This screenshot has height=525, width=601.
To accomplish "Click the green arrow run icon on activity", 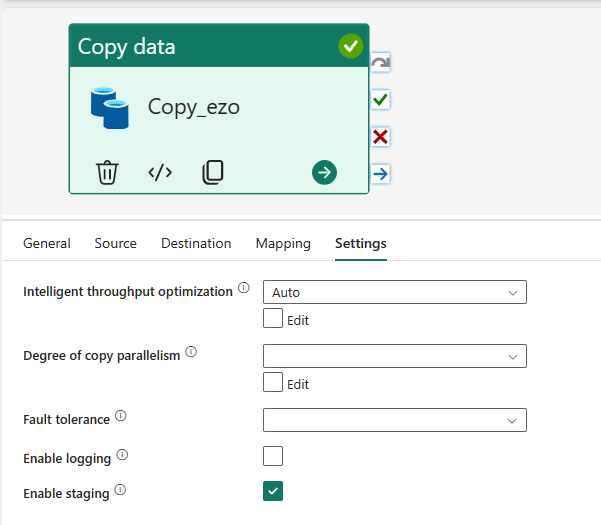I will (324, 172).
